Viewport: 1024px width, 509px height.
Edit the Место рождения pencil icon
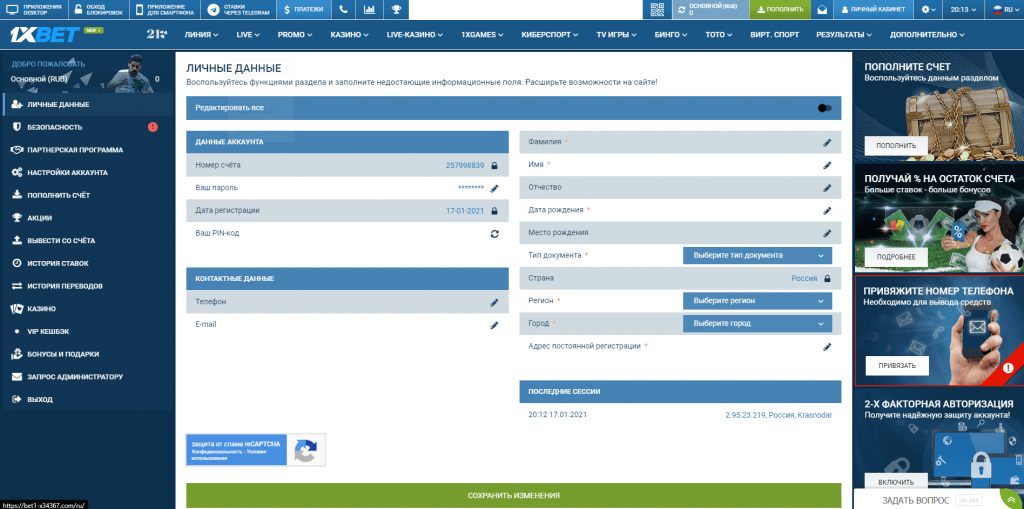pos(827,233)
